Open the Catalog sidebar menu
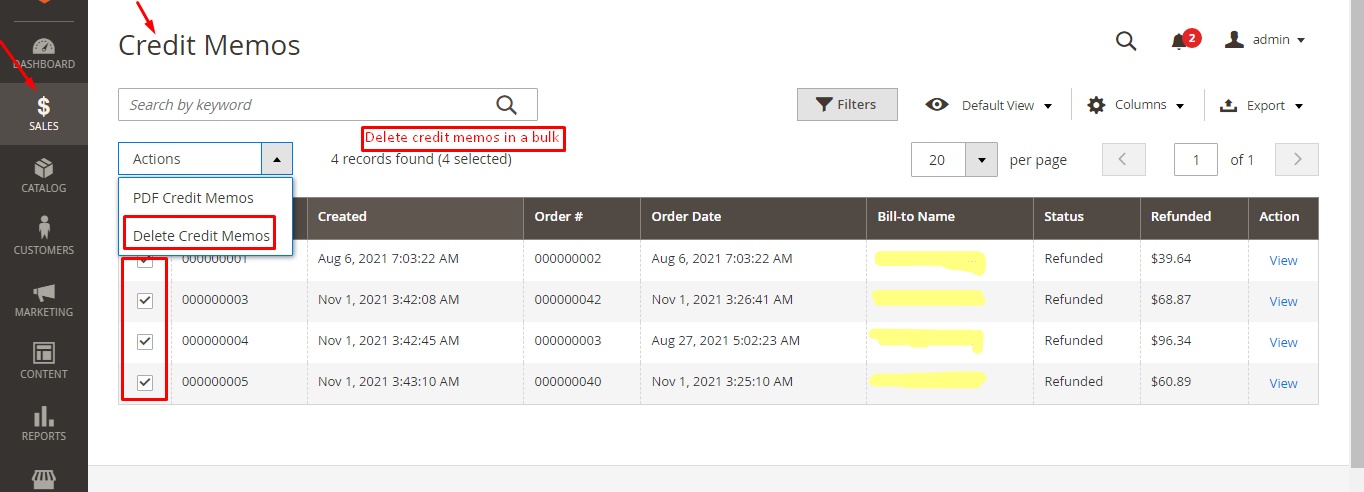Screen dimensions: 1364x492 click(x=43, y=177)
